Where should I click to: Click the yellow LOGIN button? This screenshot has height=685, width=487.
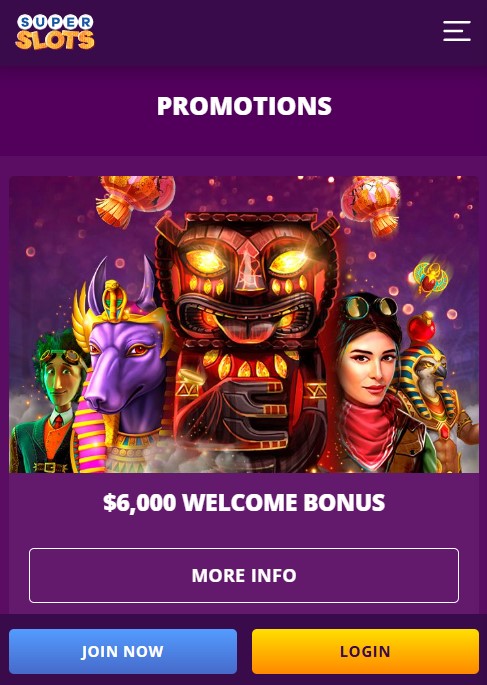(365, 651)
